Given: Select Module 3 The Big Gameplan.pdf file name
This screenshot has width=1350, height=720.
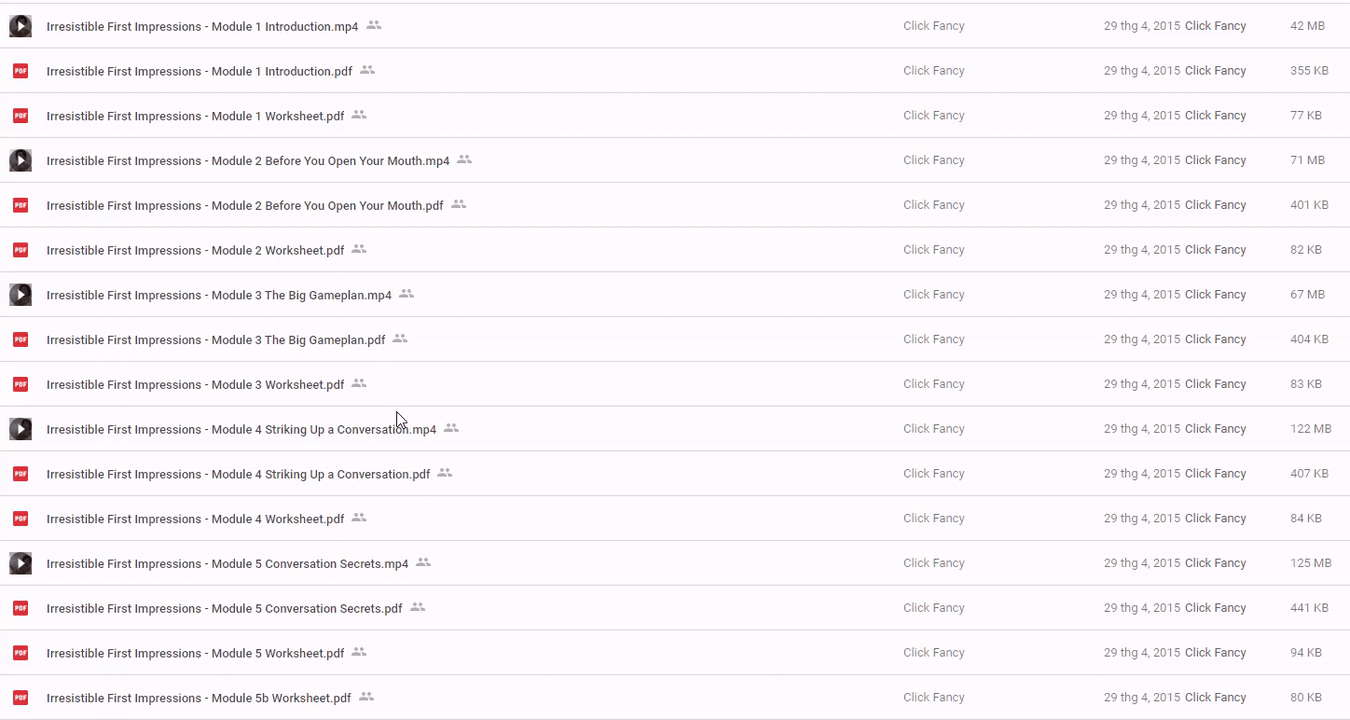Looking at the screenshot, I should tap(215, 340).
